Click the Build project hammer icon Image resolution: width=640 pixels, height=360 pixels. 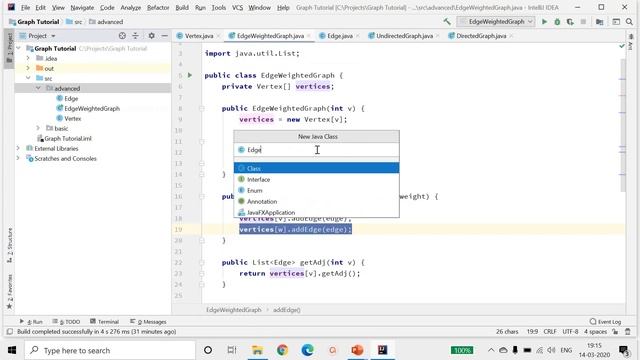pos(447,22)
